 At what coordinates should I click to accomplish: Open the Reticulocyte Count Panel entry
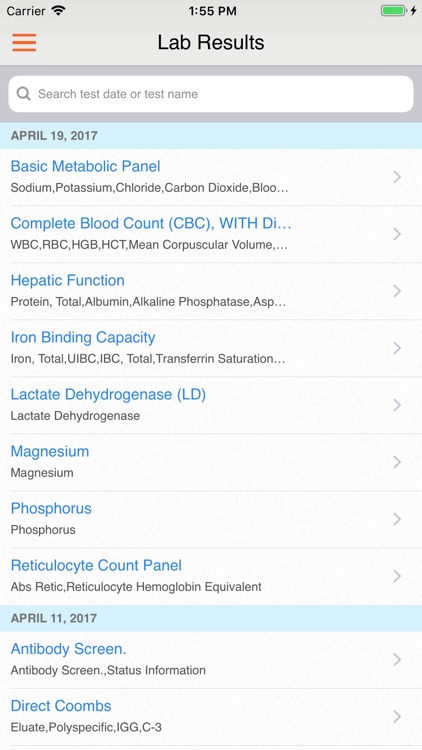click(211, 576)
